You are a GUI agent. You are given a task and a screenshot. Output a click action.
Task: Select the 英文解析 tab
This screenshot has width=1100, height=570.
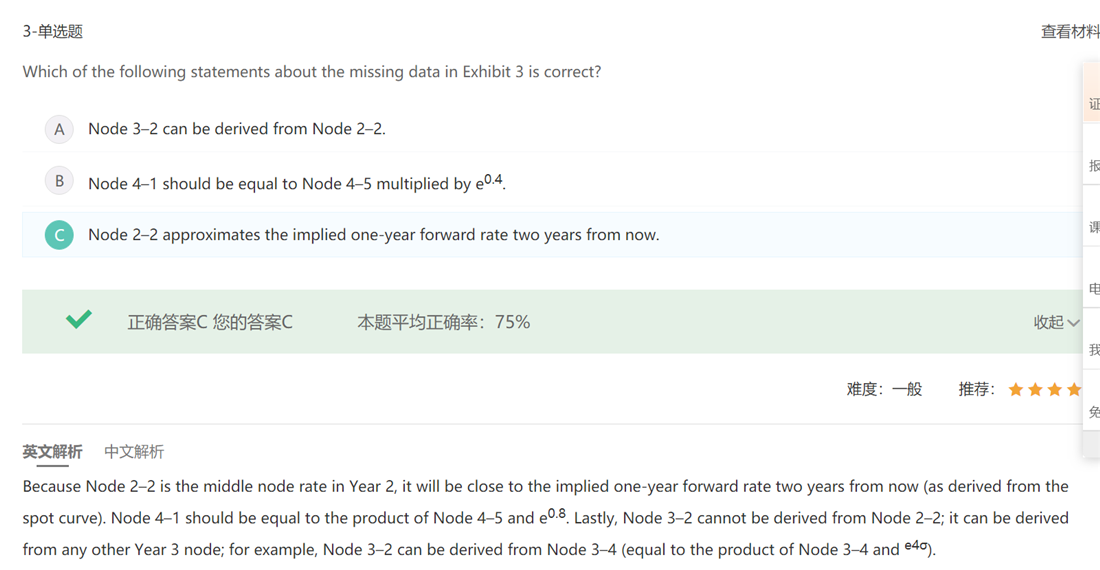click(52, 452)
